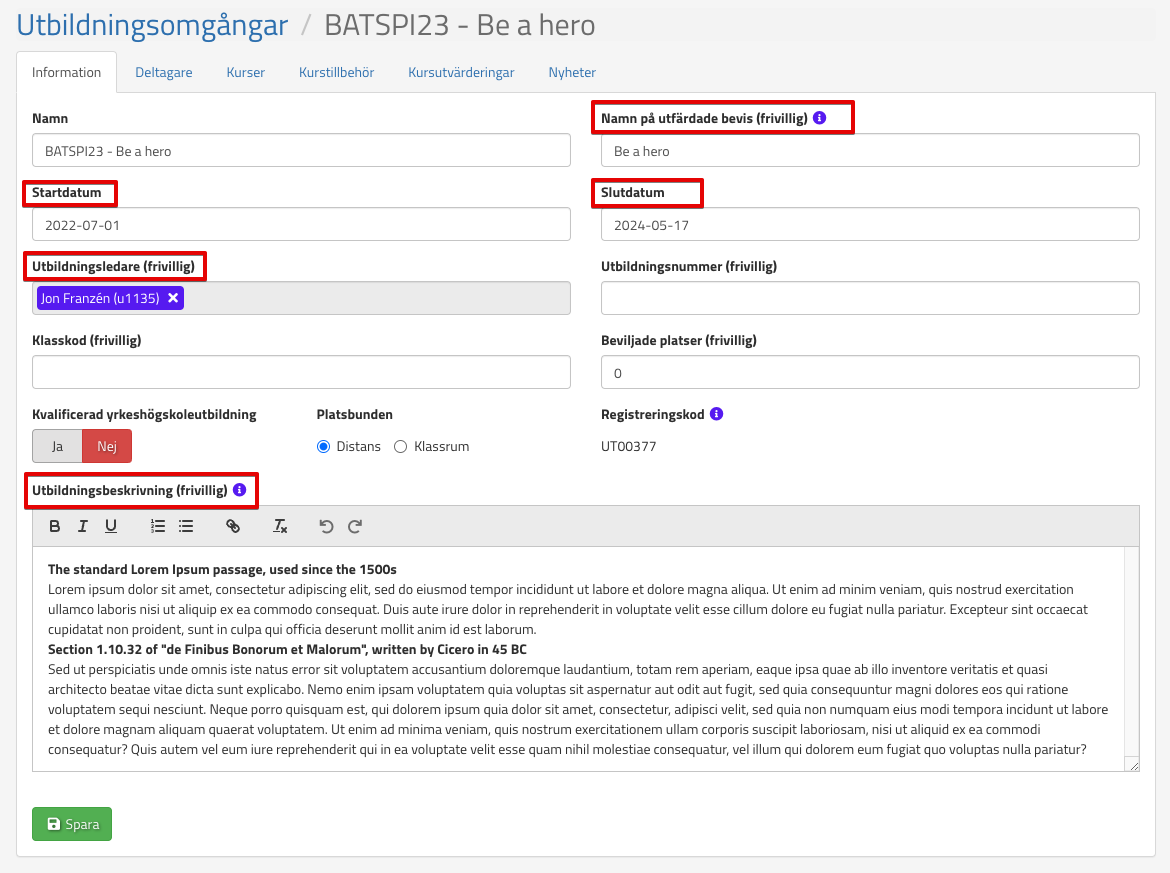Select the Distans radio option
Screen dimensions: 1170x873
[323, 447]
